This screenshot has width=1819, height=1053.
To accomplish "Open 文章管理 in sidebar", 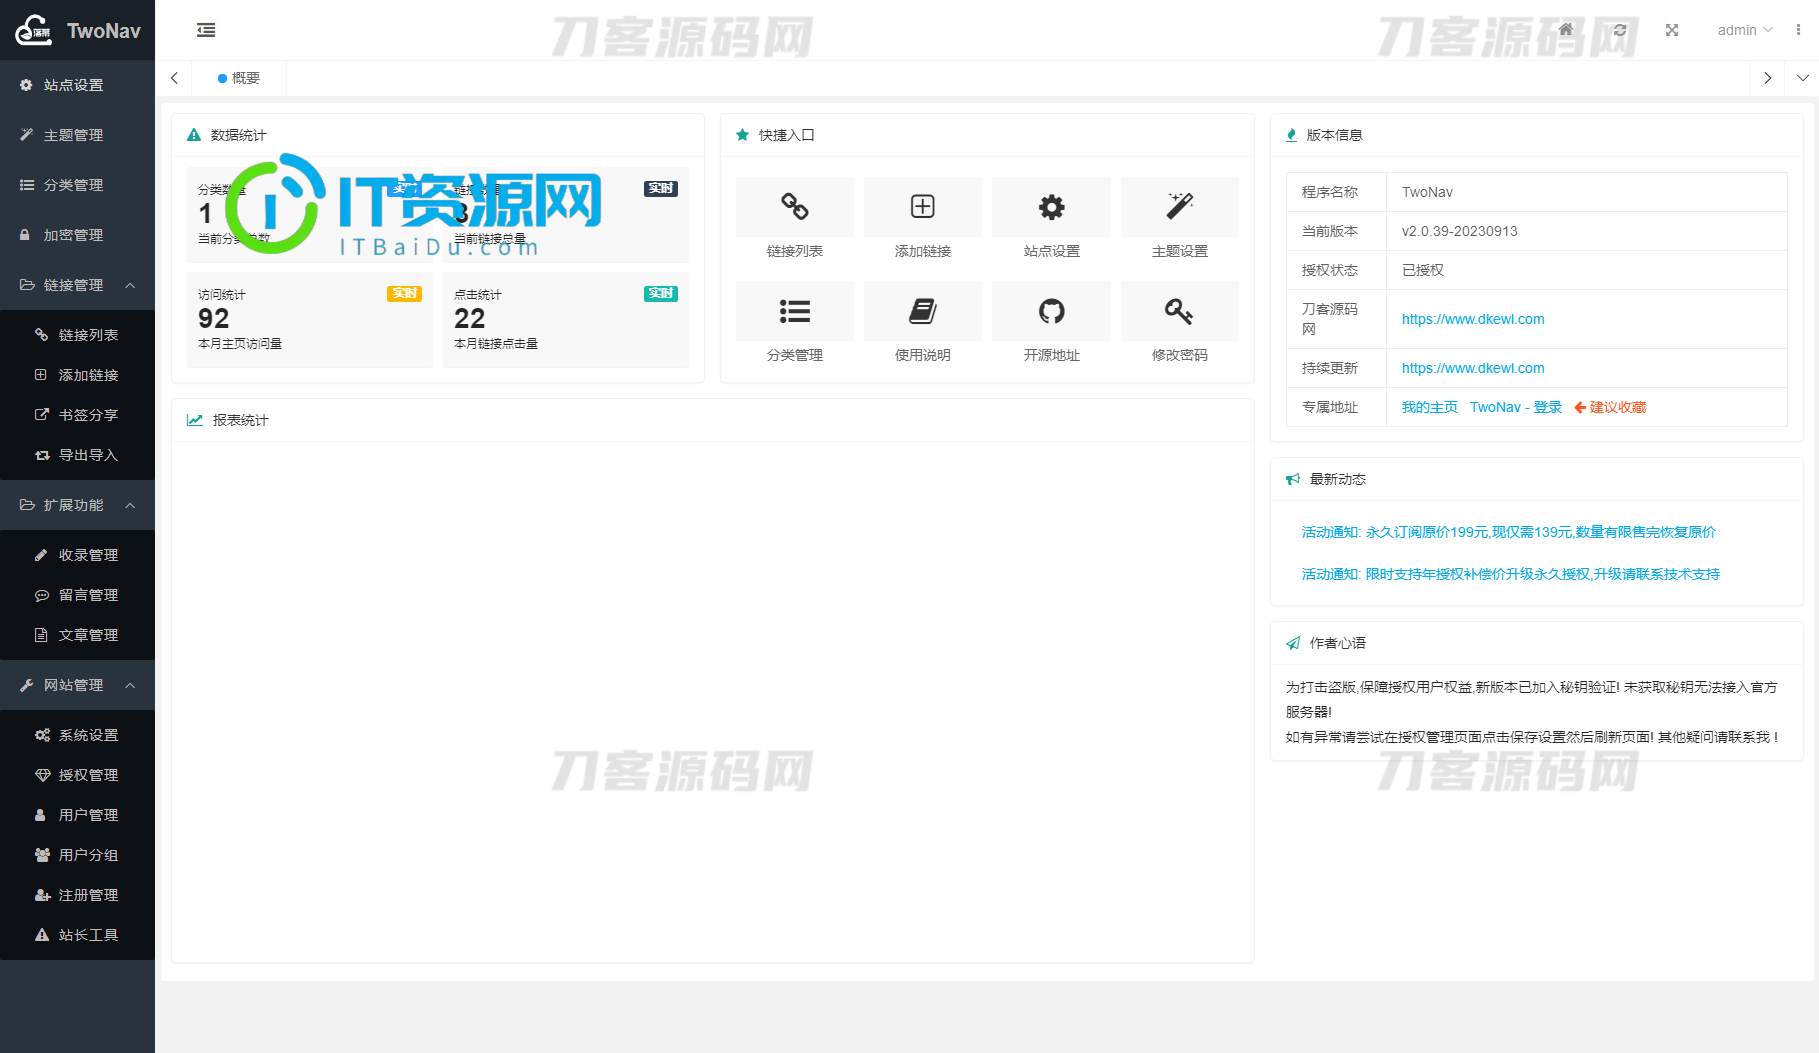I will [x=77, y=635].
